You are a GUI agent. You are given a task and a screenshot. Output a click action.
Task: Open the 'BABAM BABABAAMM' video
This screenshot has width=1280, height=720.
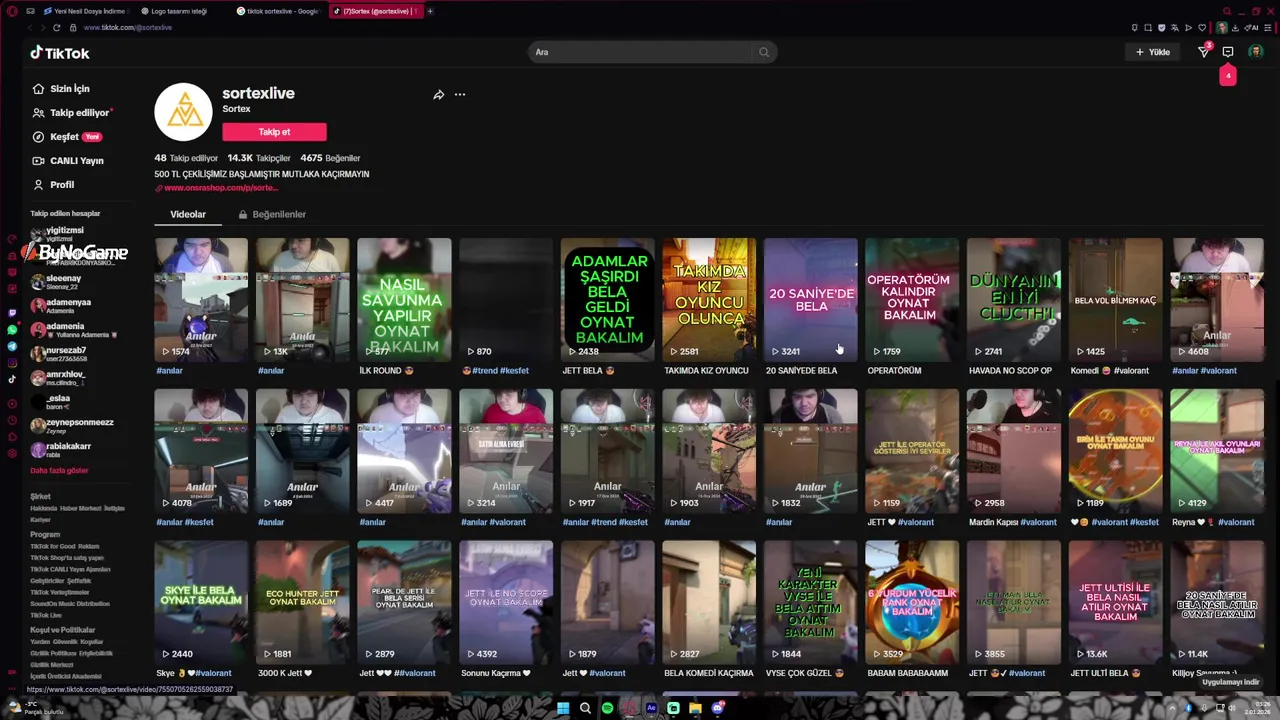912,603
